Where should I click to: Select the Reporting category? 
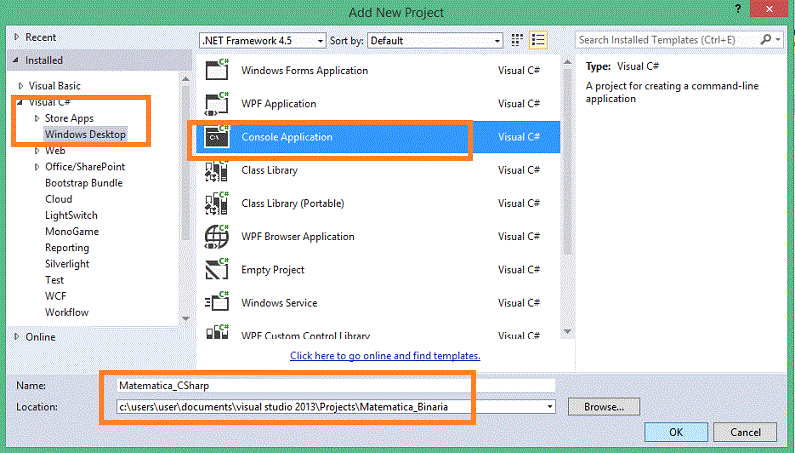point(67,248)
